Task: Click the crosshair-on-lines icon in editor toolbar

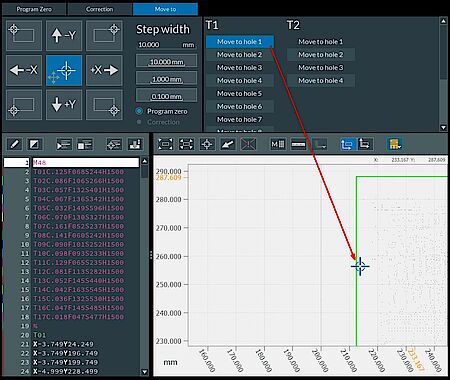Action: (x=114, y=144)
